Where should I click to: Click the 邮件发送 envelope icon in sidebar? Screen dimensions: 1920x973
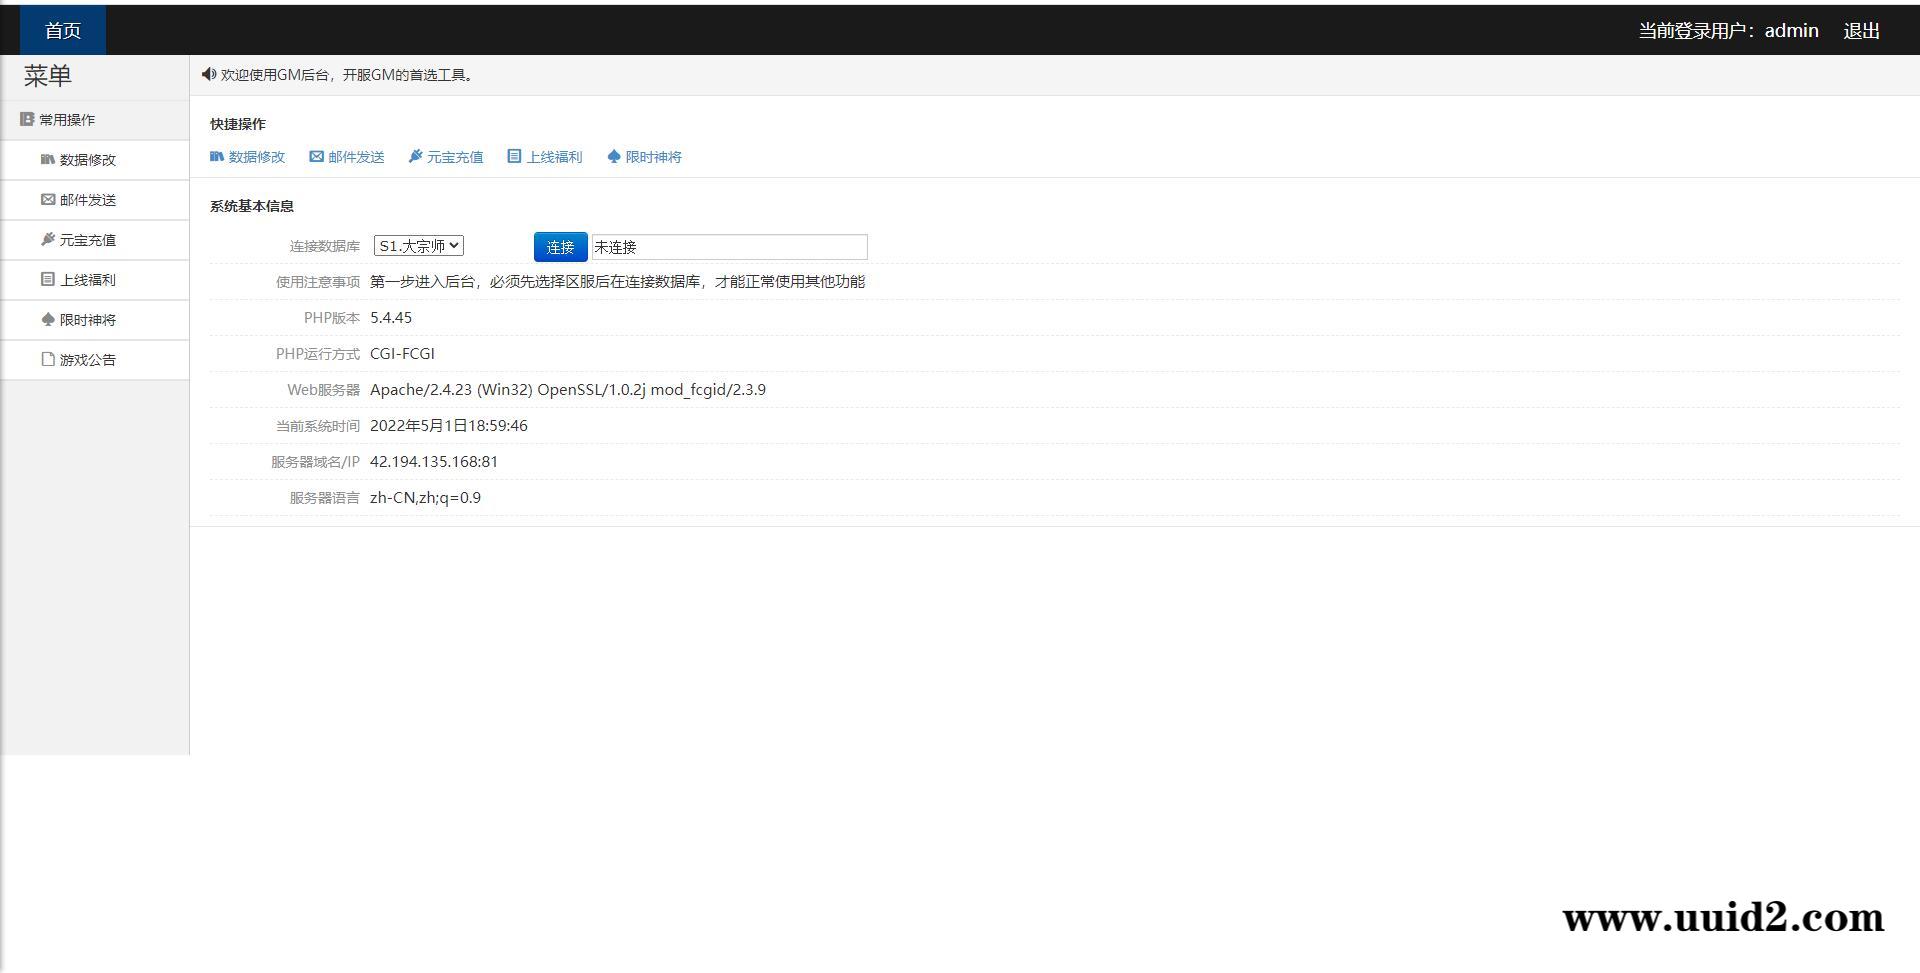point(47,200)
